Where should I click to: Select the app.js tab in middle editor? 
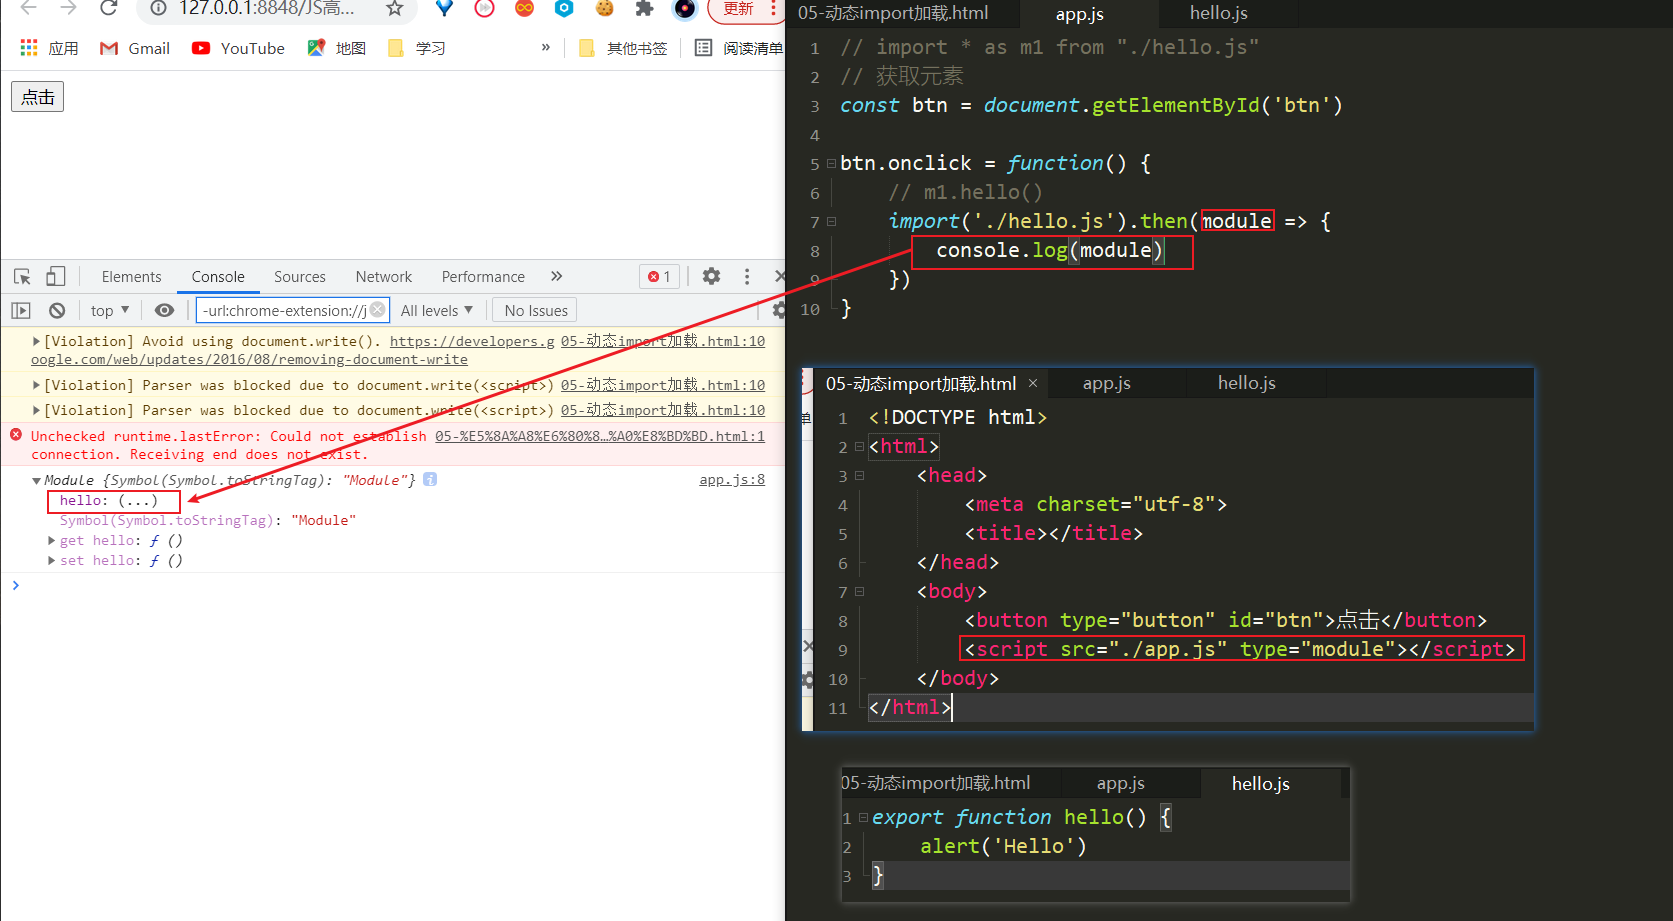coord(1107,383)
